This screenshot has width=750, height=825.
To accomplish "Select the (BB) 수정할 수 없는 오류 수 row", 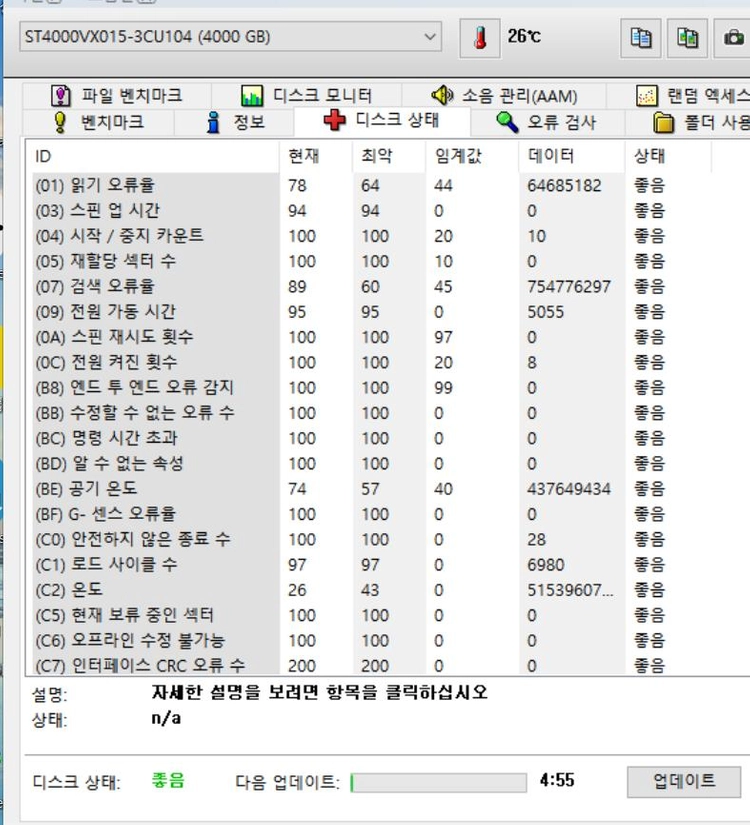I will tap(372, 412).
